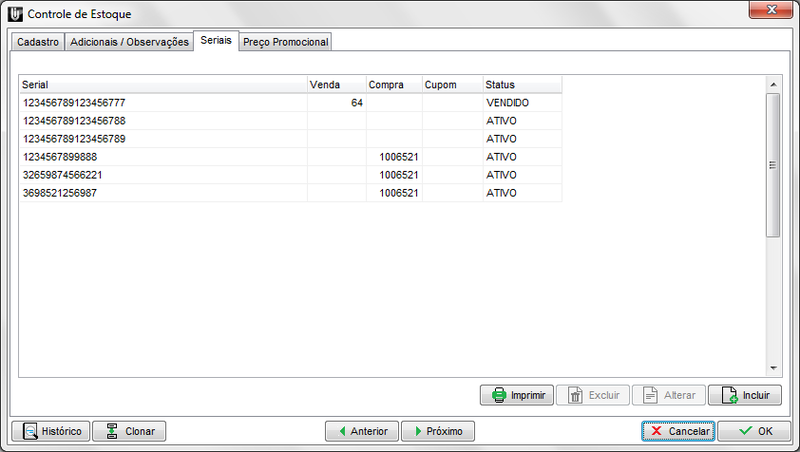Select the Preço Promocional tab

pyautogui.click(x=285, y=42)
